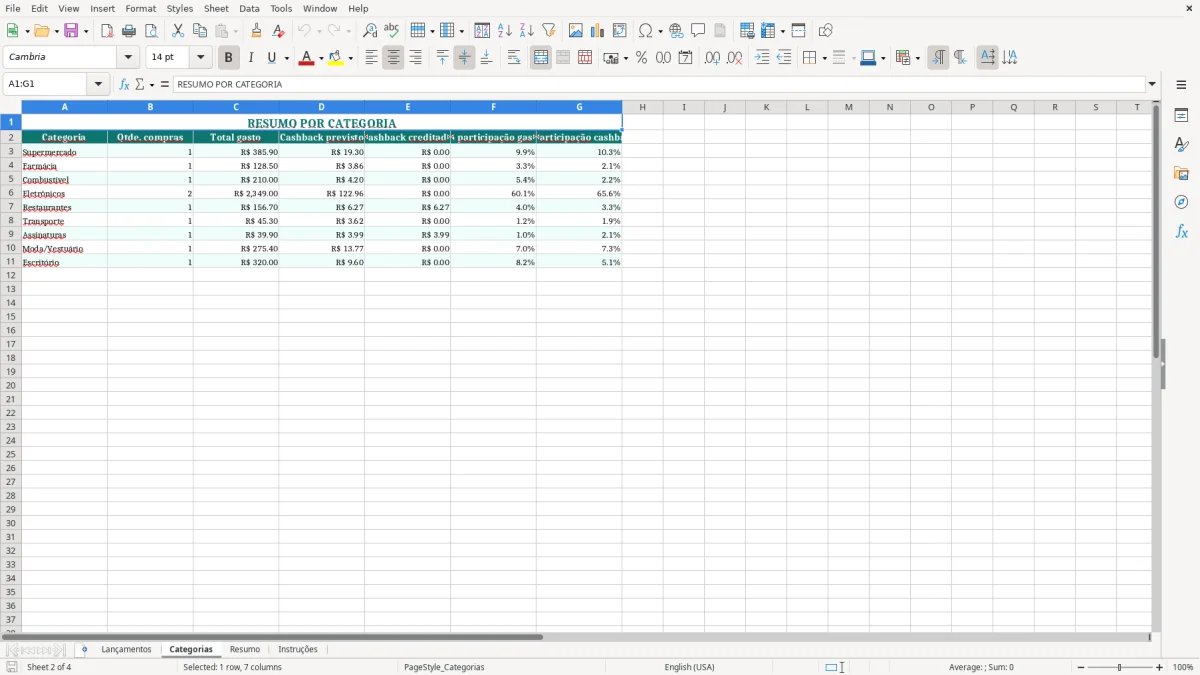Open the font name dropdown
The height and width of the screenshot is (675, 1200).
tap(128, 58)
